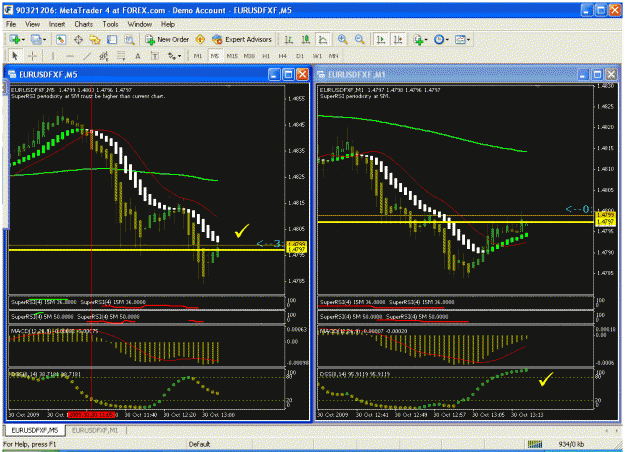625x452 pixels.
Task: Switch to line chart display
Action: pos(322,39)
